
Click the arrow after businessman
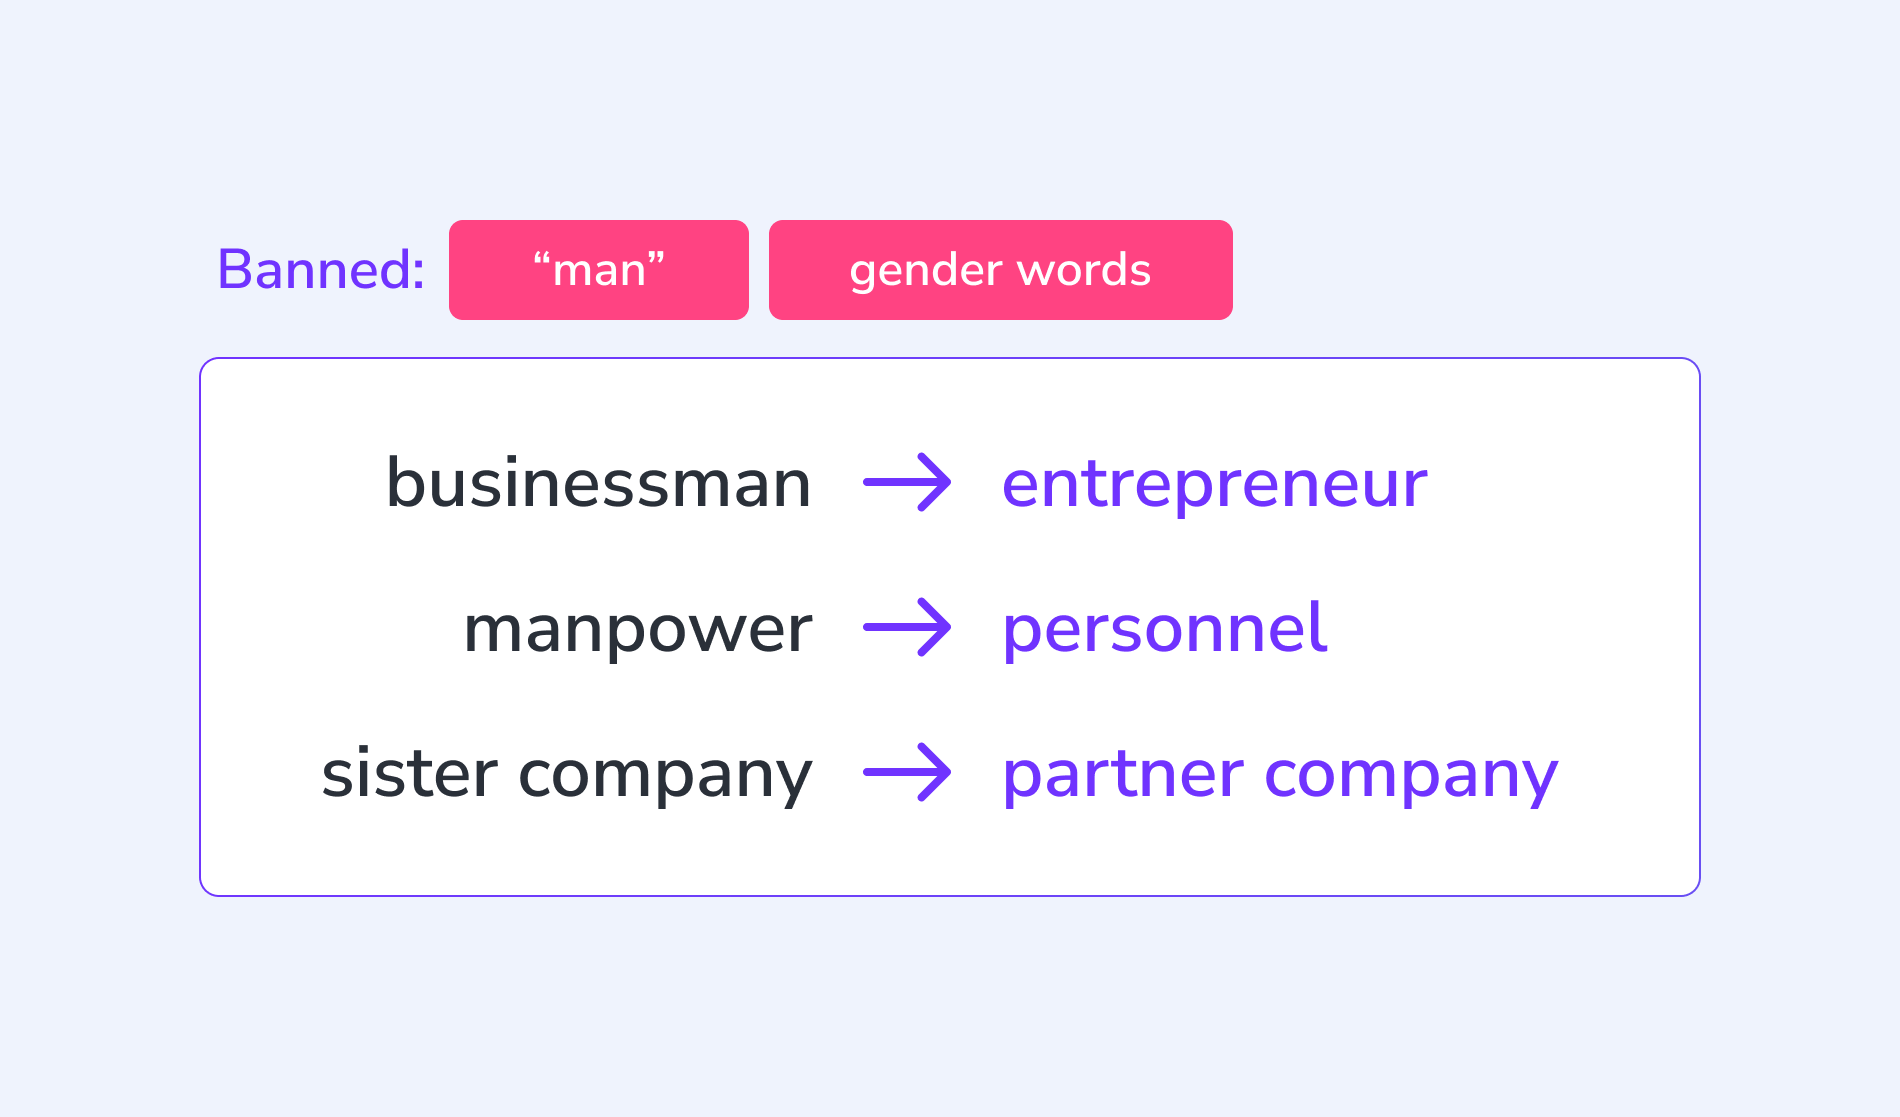click(907, 483)
